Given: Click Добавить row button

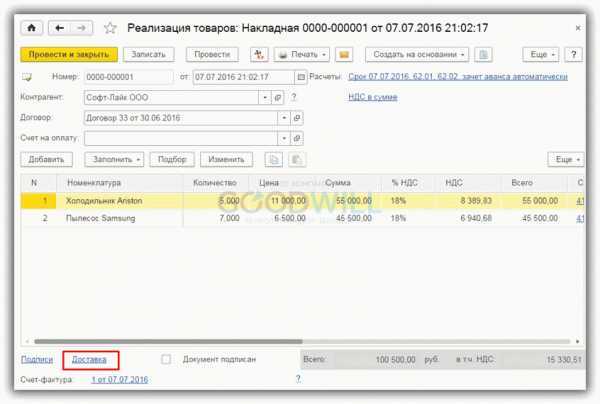Looking at the screenshot, I should pyautogui.click(x=46, y=160).
